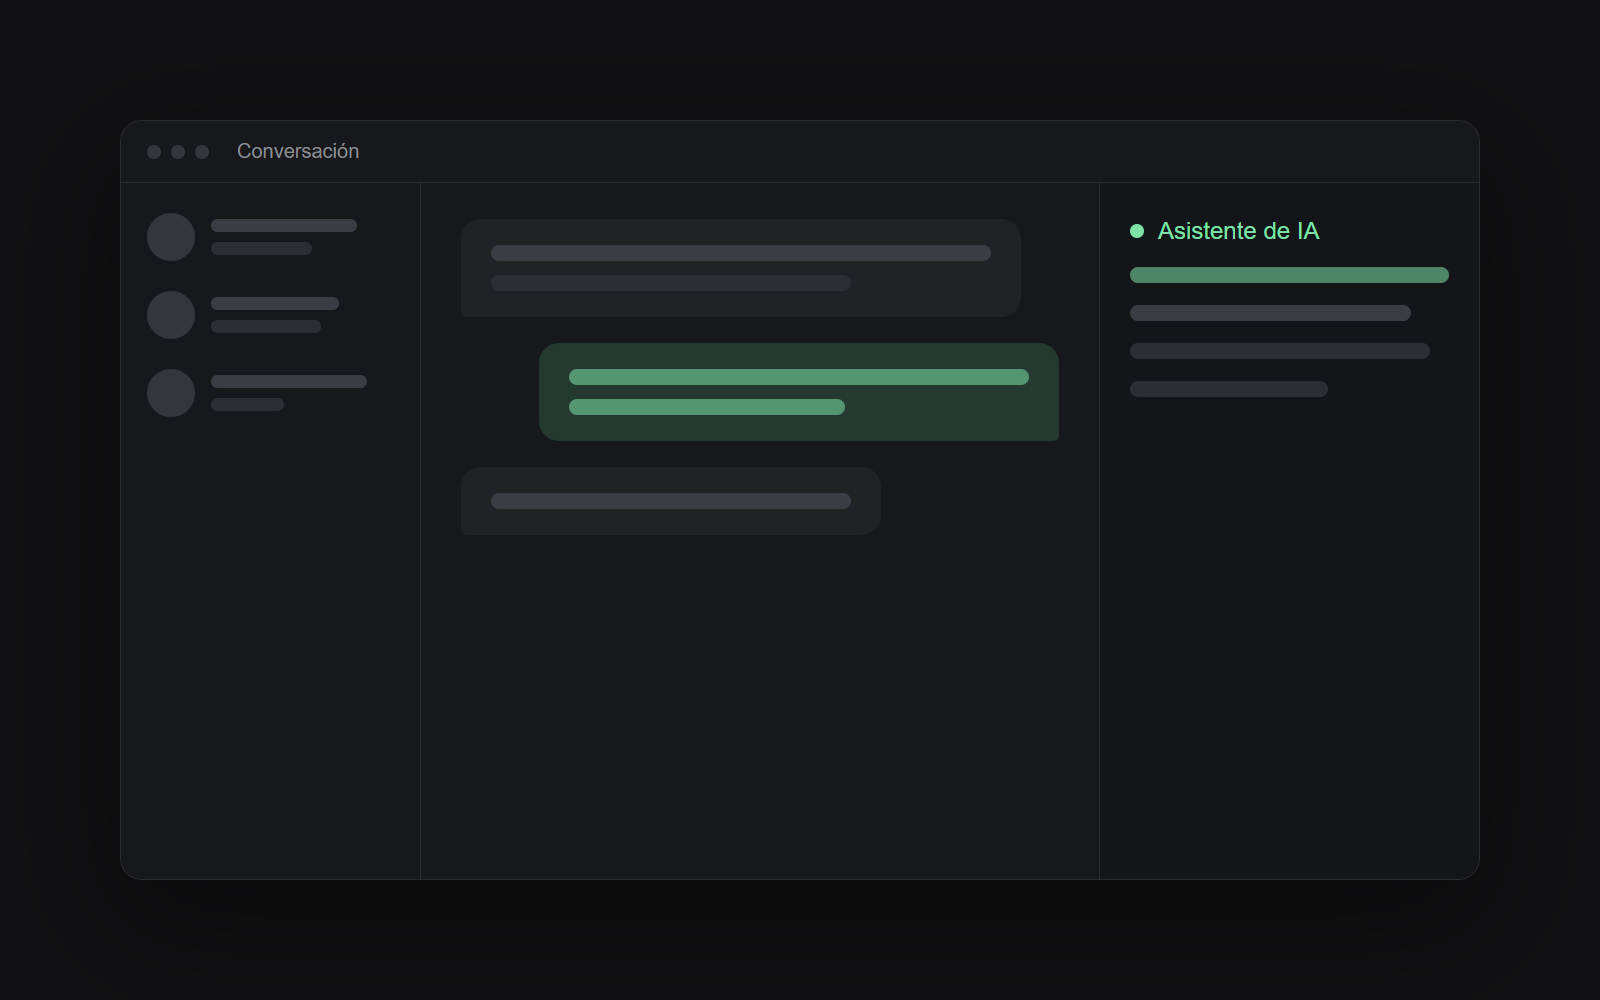The width and height of the screenshot is (1600, 1000).
Task: Select the "Asistente de IA" heading
Action: tap(1238, 231)
